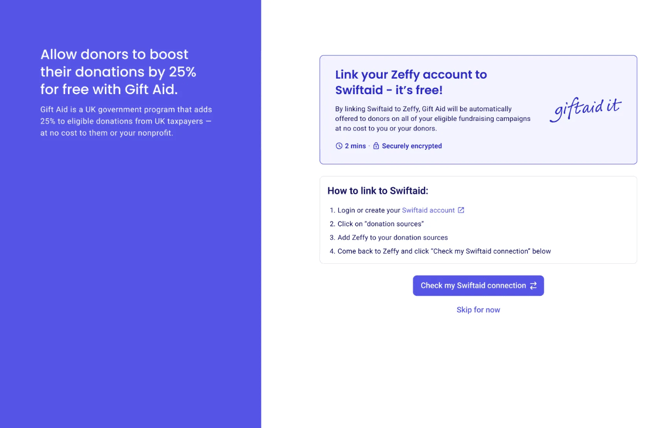The height and width of the screenshot is (428, 670).
Task: Click the Link your Zeffy account heading
Action: [411, 82]
